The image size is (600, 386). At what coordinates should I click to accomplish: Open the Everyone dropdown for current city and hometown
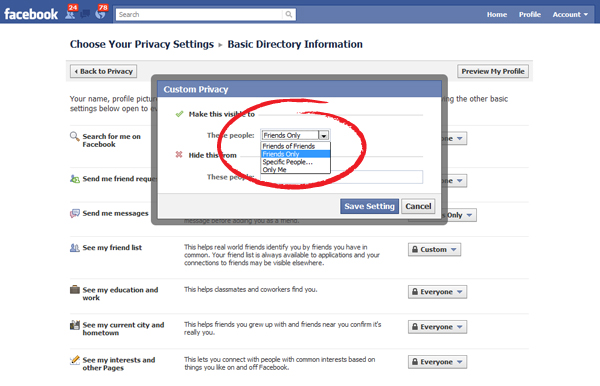tap(437, 327)
